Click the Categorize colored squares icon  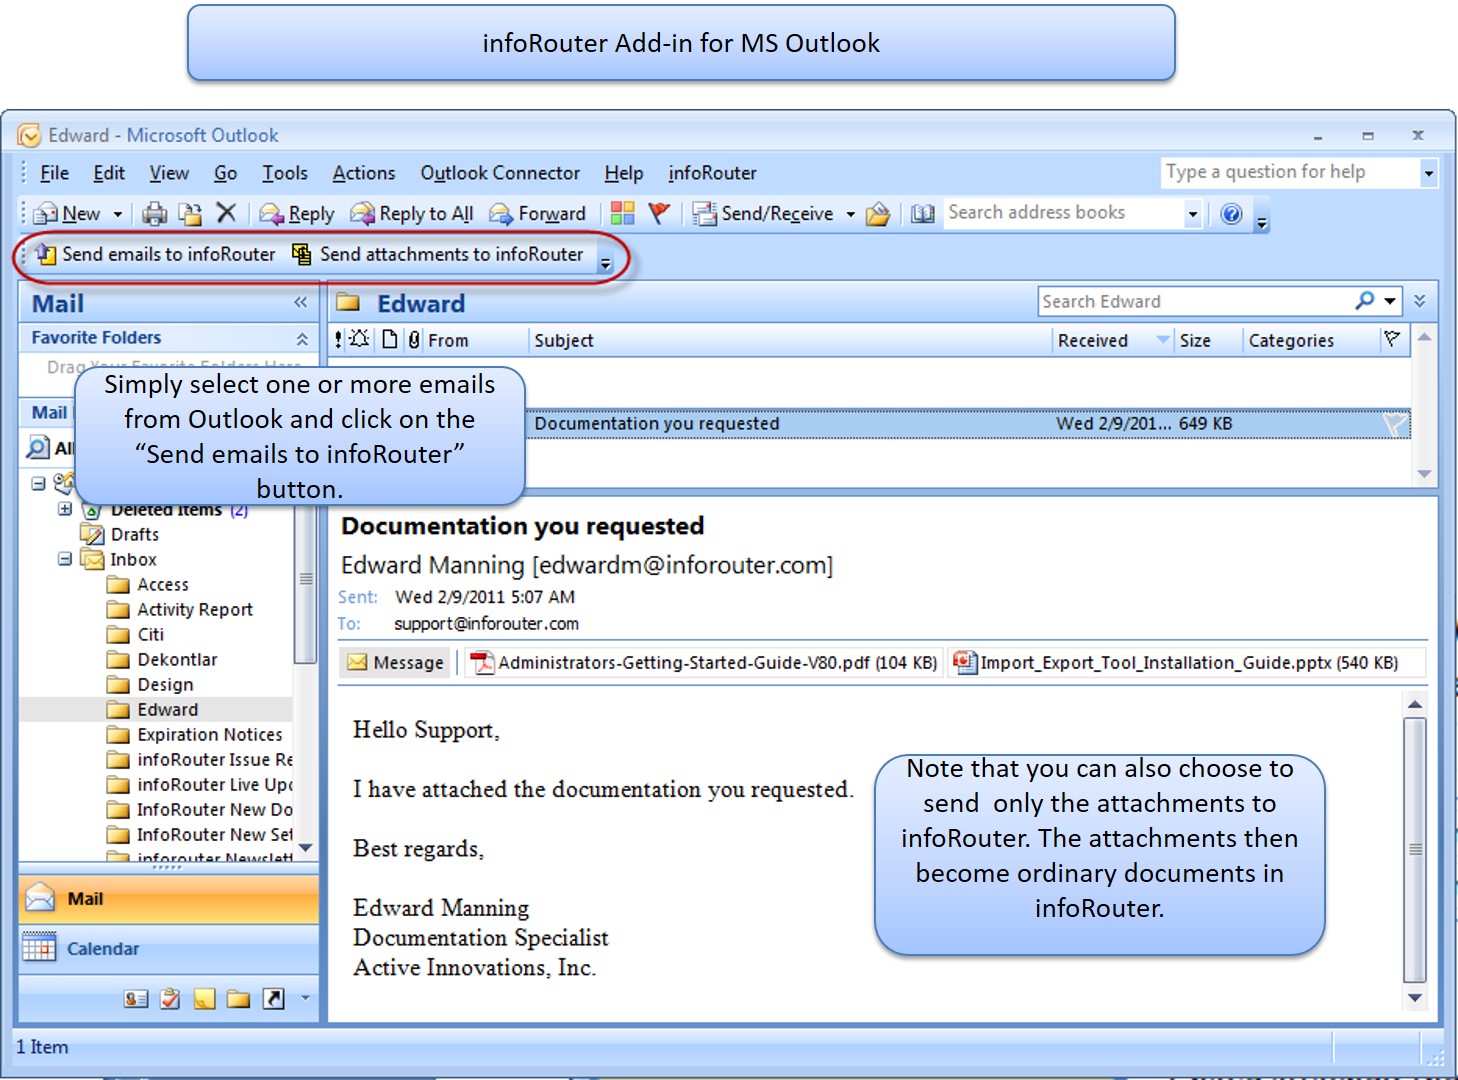coord(622,213)
